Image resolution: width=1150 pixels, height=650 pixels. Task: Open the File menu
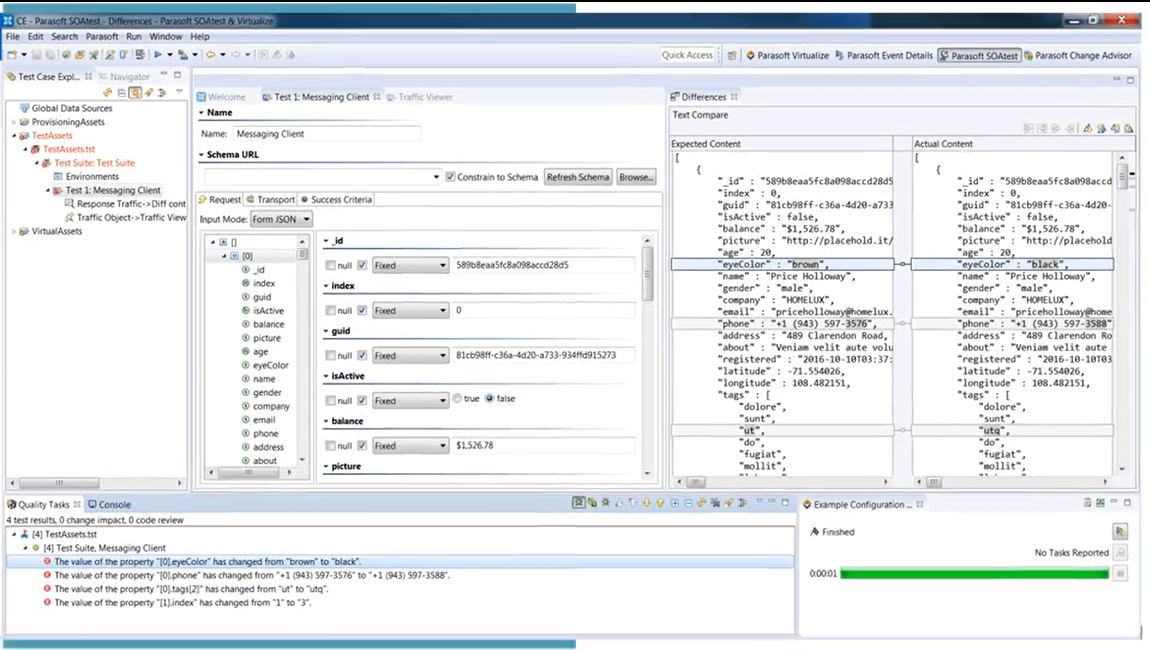click(x=13, y=36)
